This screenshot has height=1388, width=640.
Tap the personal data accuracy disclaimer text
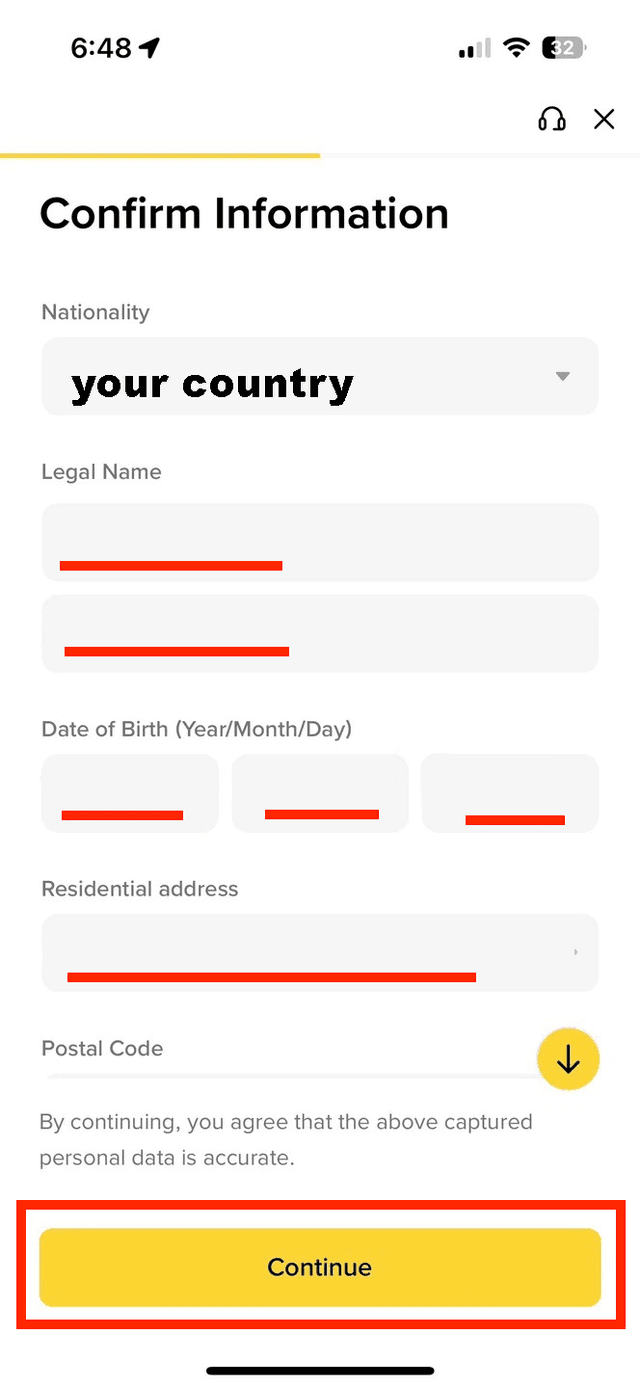[285, 1139]
